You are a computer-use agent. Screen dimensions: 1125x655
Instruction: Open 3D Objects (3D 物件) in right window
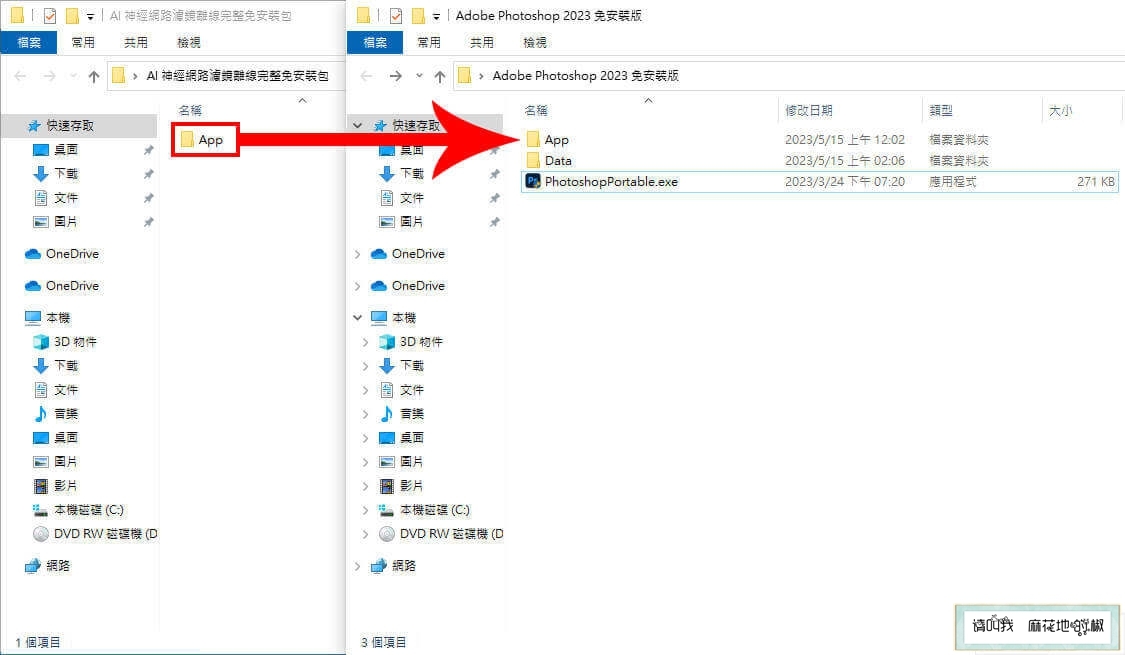(410, 342)
